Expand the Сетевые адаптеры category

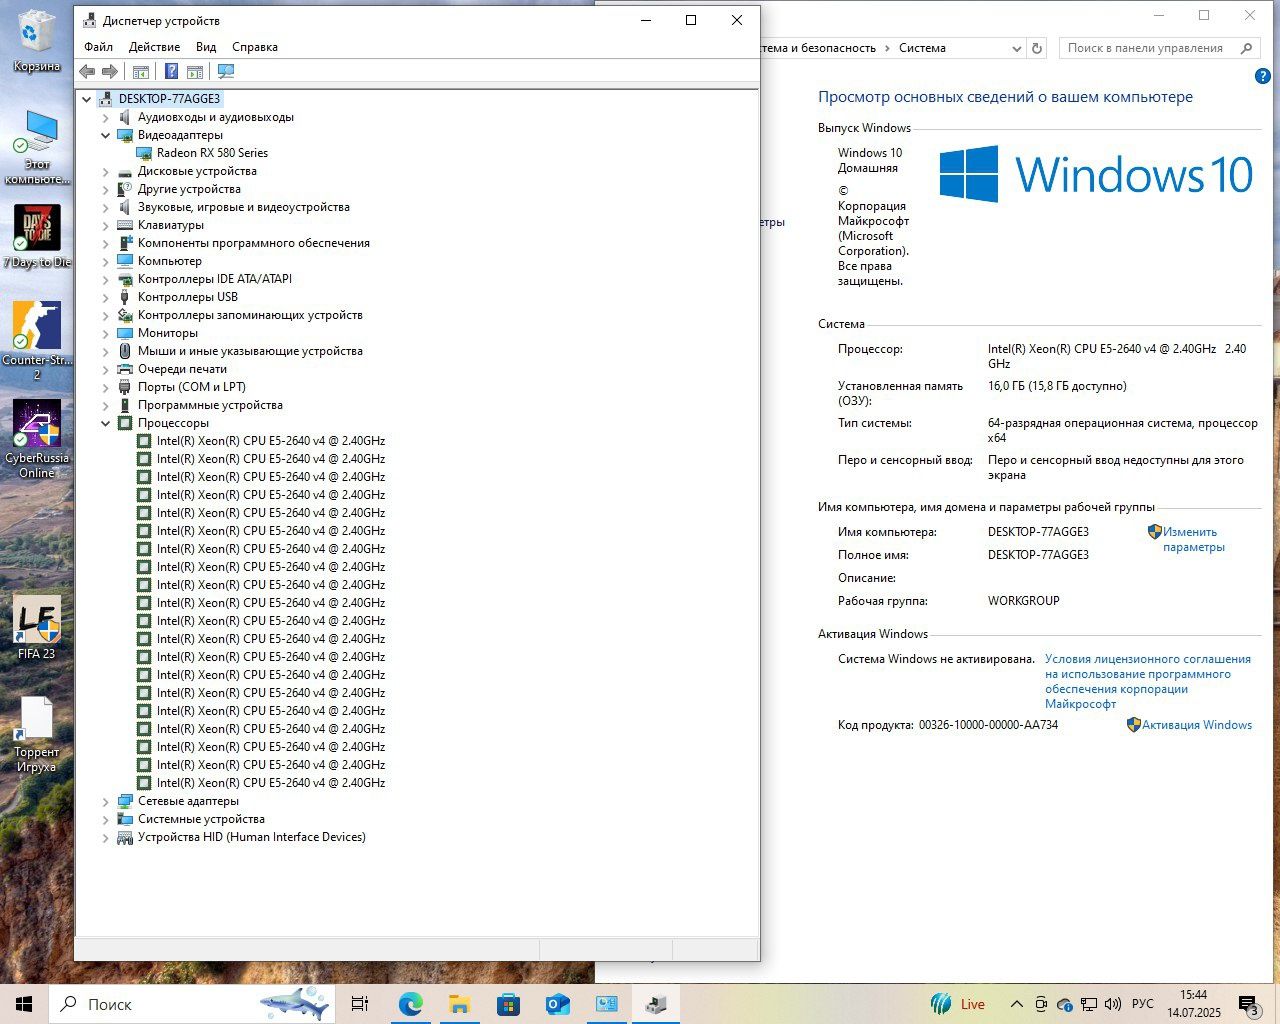106,801
